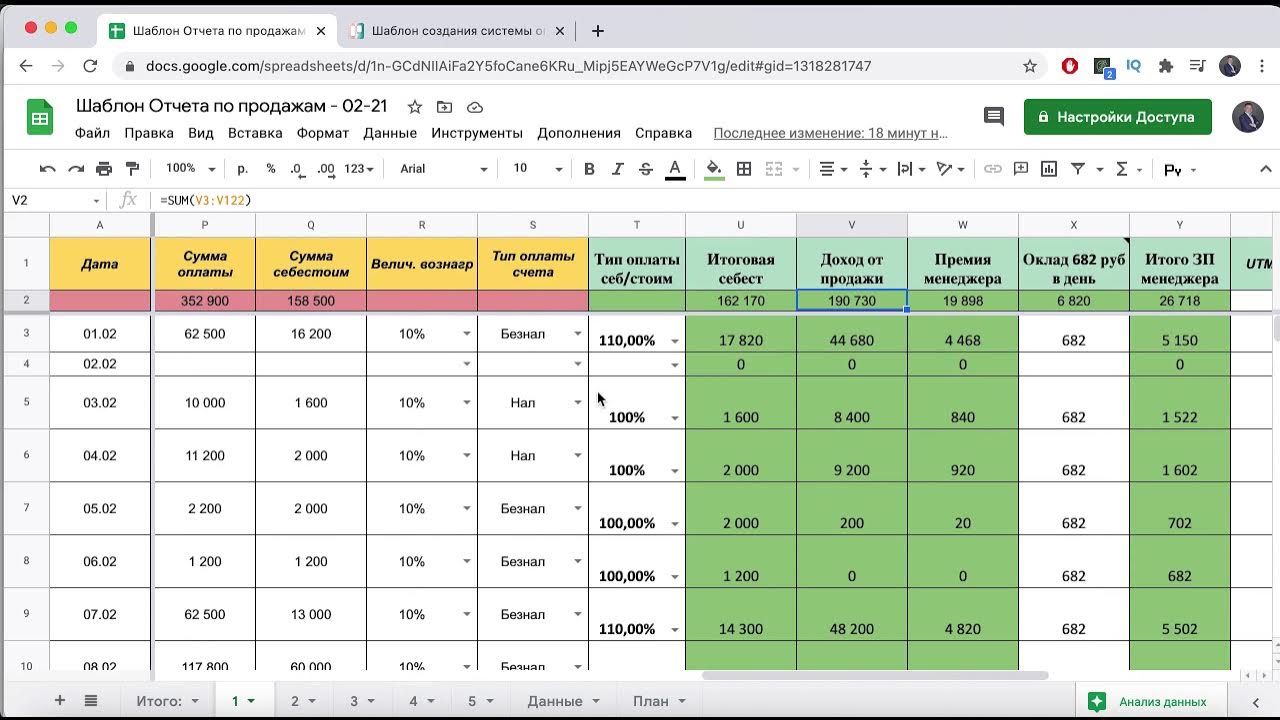
Task: Click the Настройки Доступа button
Action: [x=1117, y=117]
